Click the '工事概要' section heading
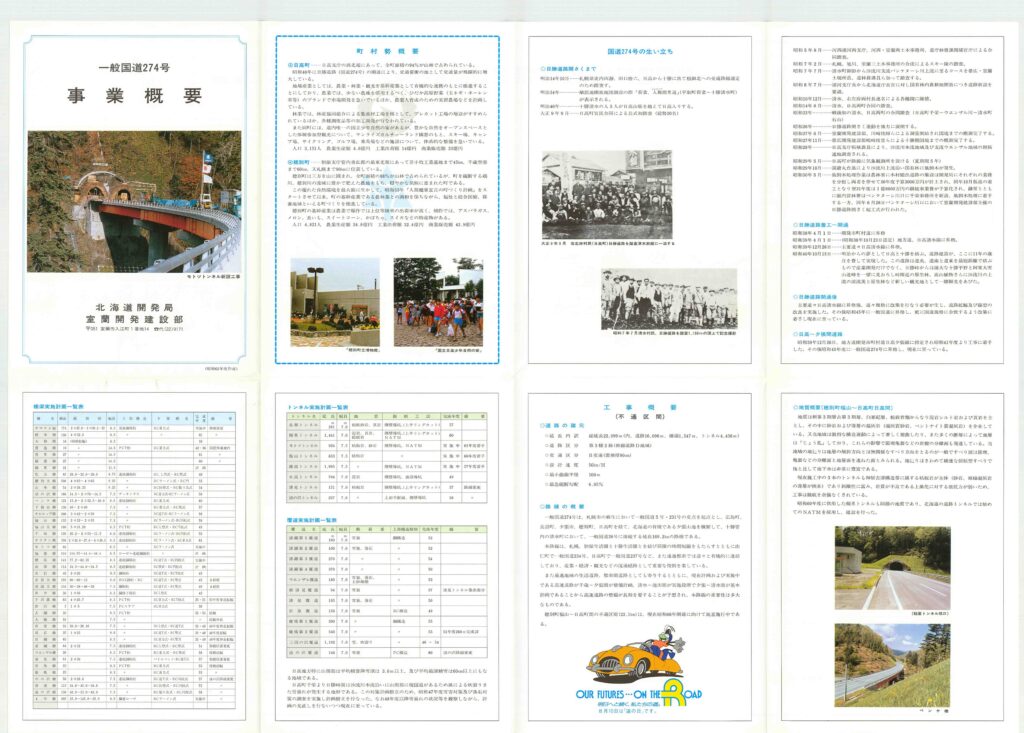Viewport: 1024px width, 733px height. [640, 409]
